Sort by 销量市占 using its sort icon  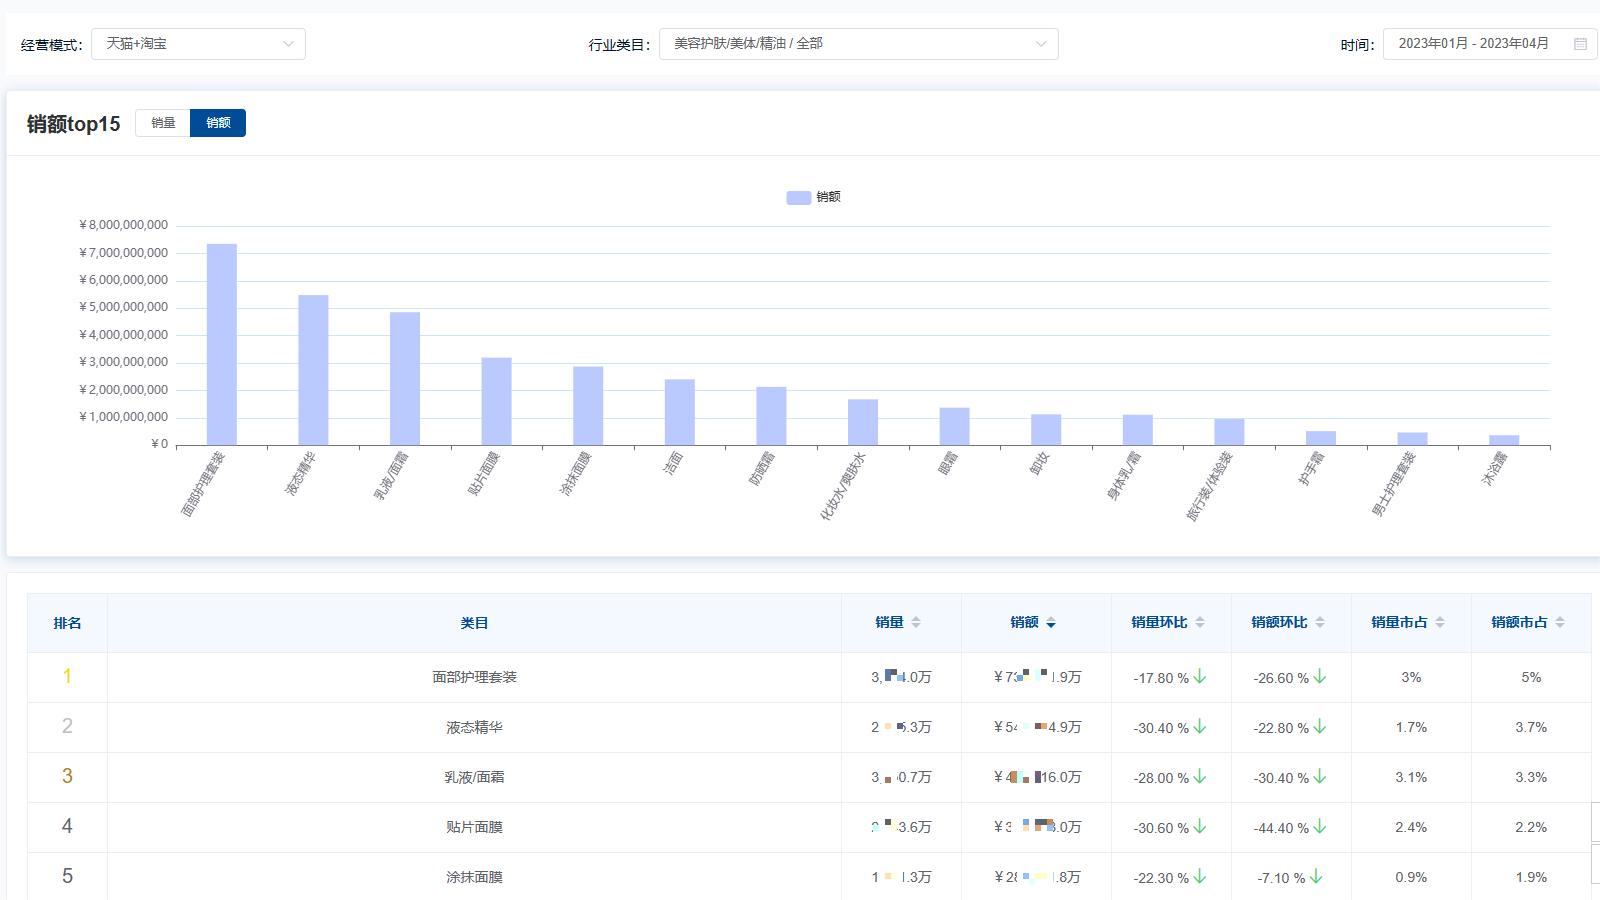(1440, 622)
